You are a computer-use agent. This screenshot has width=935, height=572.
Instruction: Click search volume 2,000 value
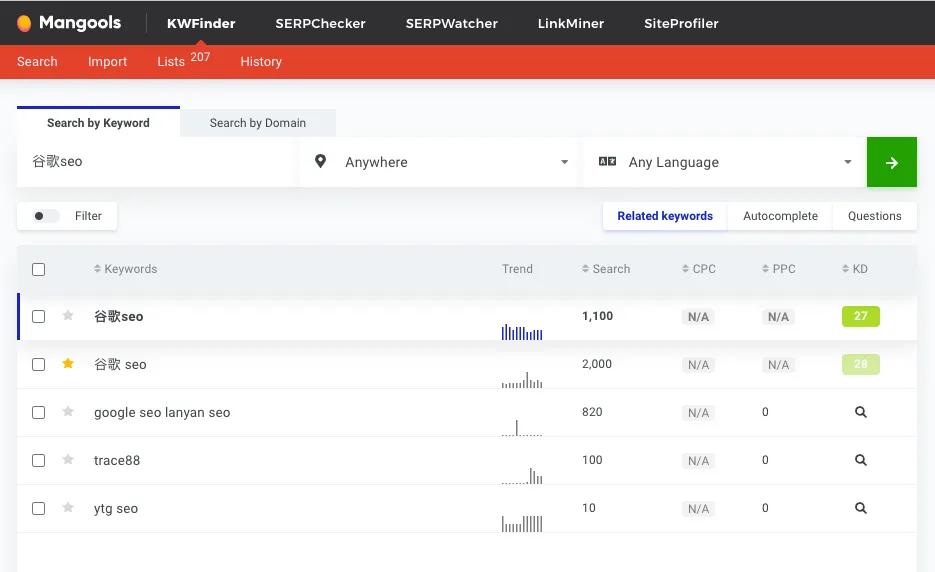pyautogui.click(x=597, y=364)
